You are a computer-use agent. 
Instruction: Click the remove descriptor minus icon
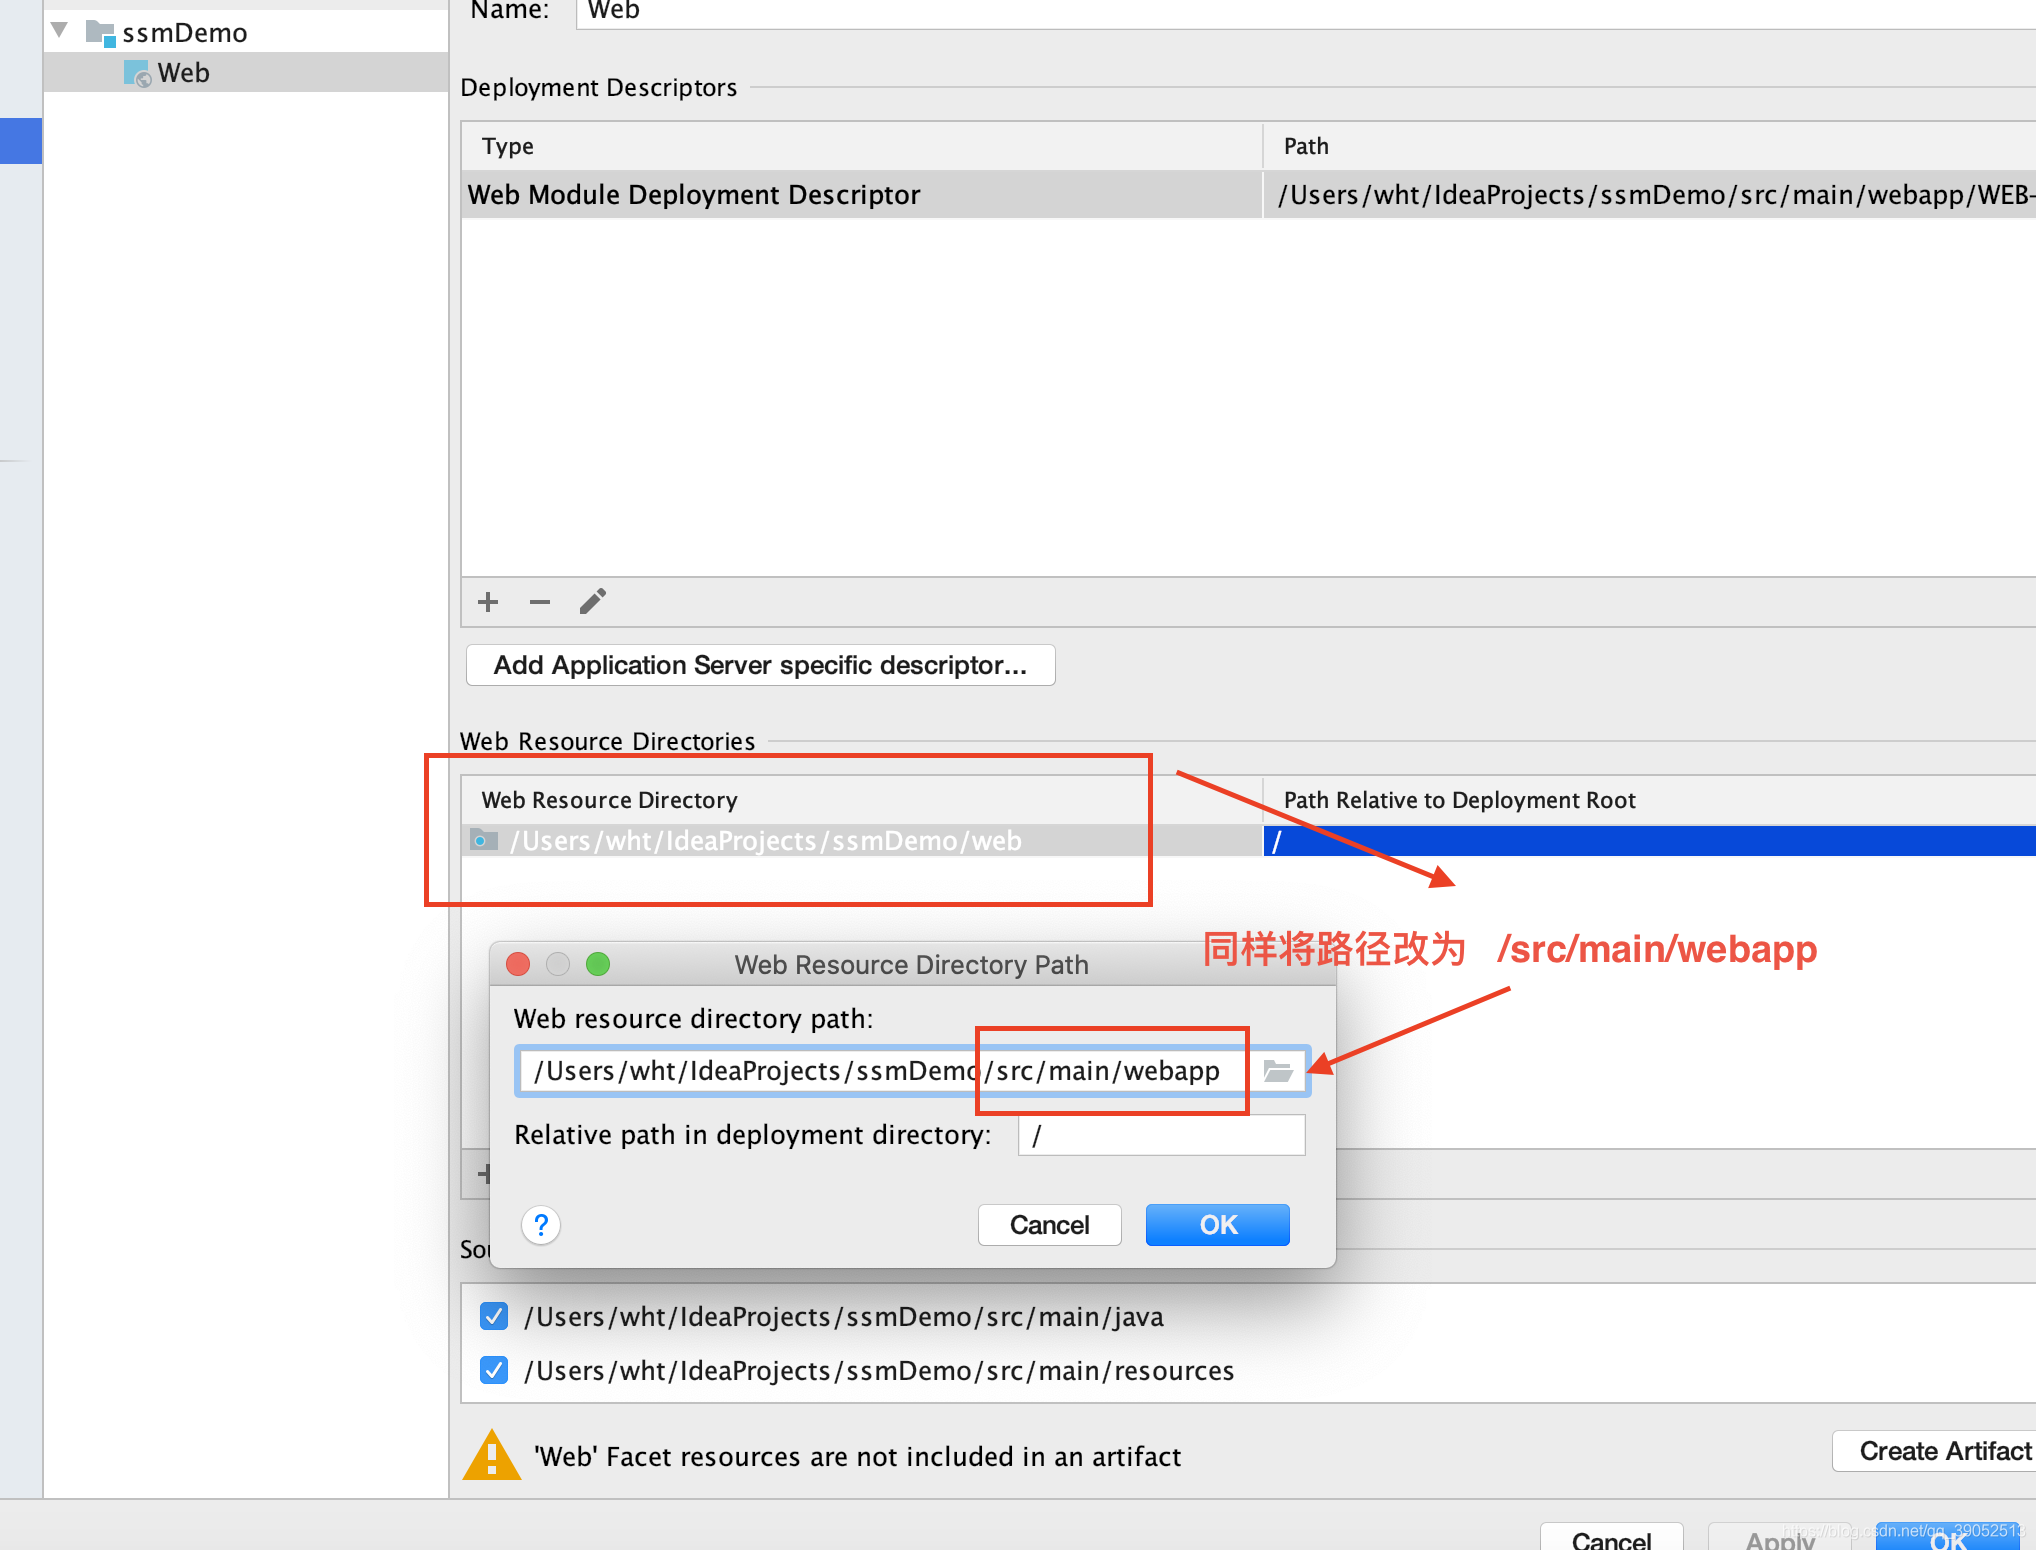click(540, 602)
